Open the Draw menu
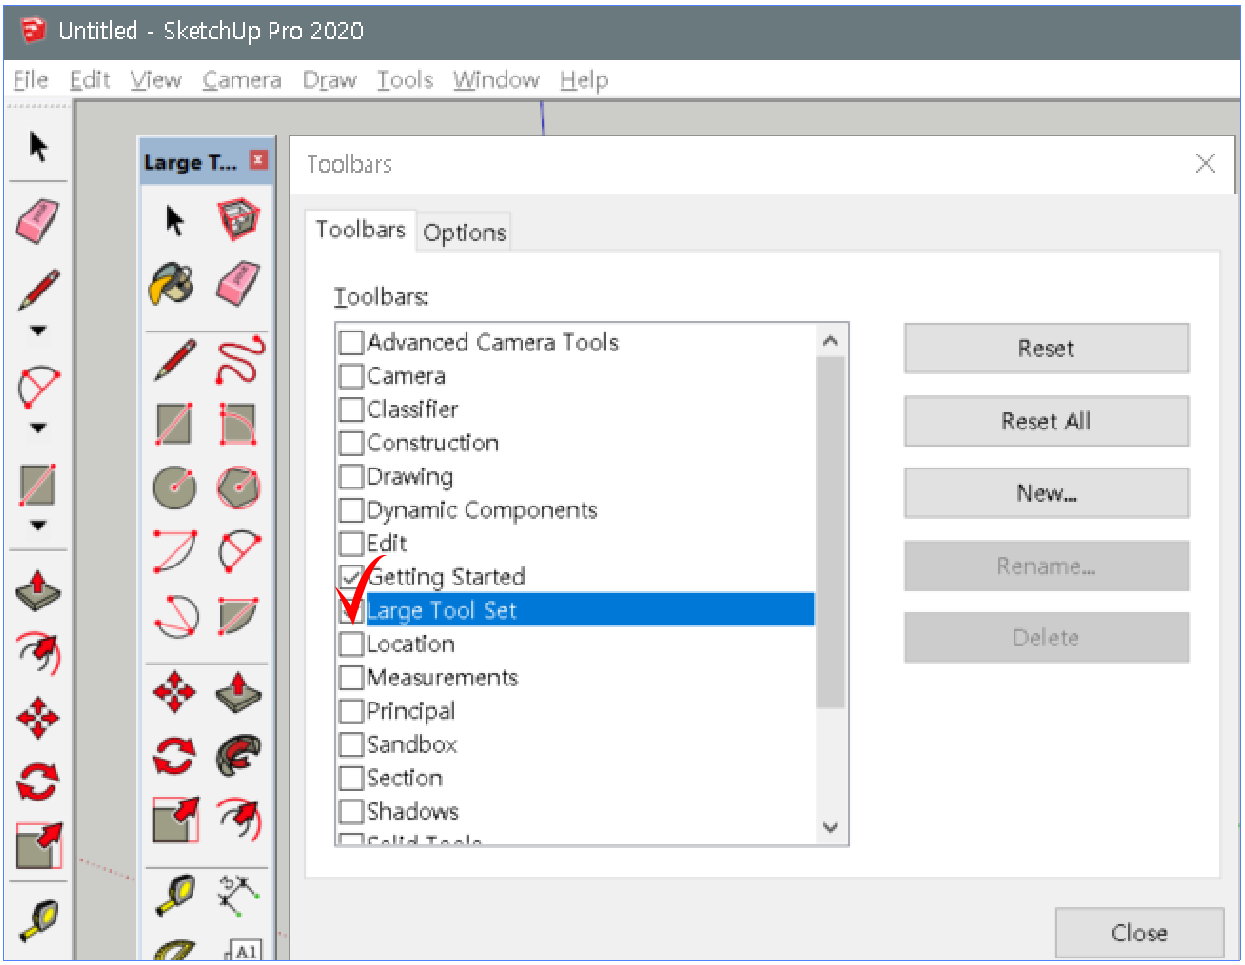This screenshot has width=1245, height=965. [330, 80]
